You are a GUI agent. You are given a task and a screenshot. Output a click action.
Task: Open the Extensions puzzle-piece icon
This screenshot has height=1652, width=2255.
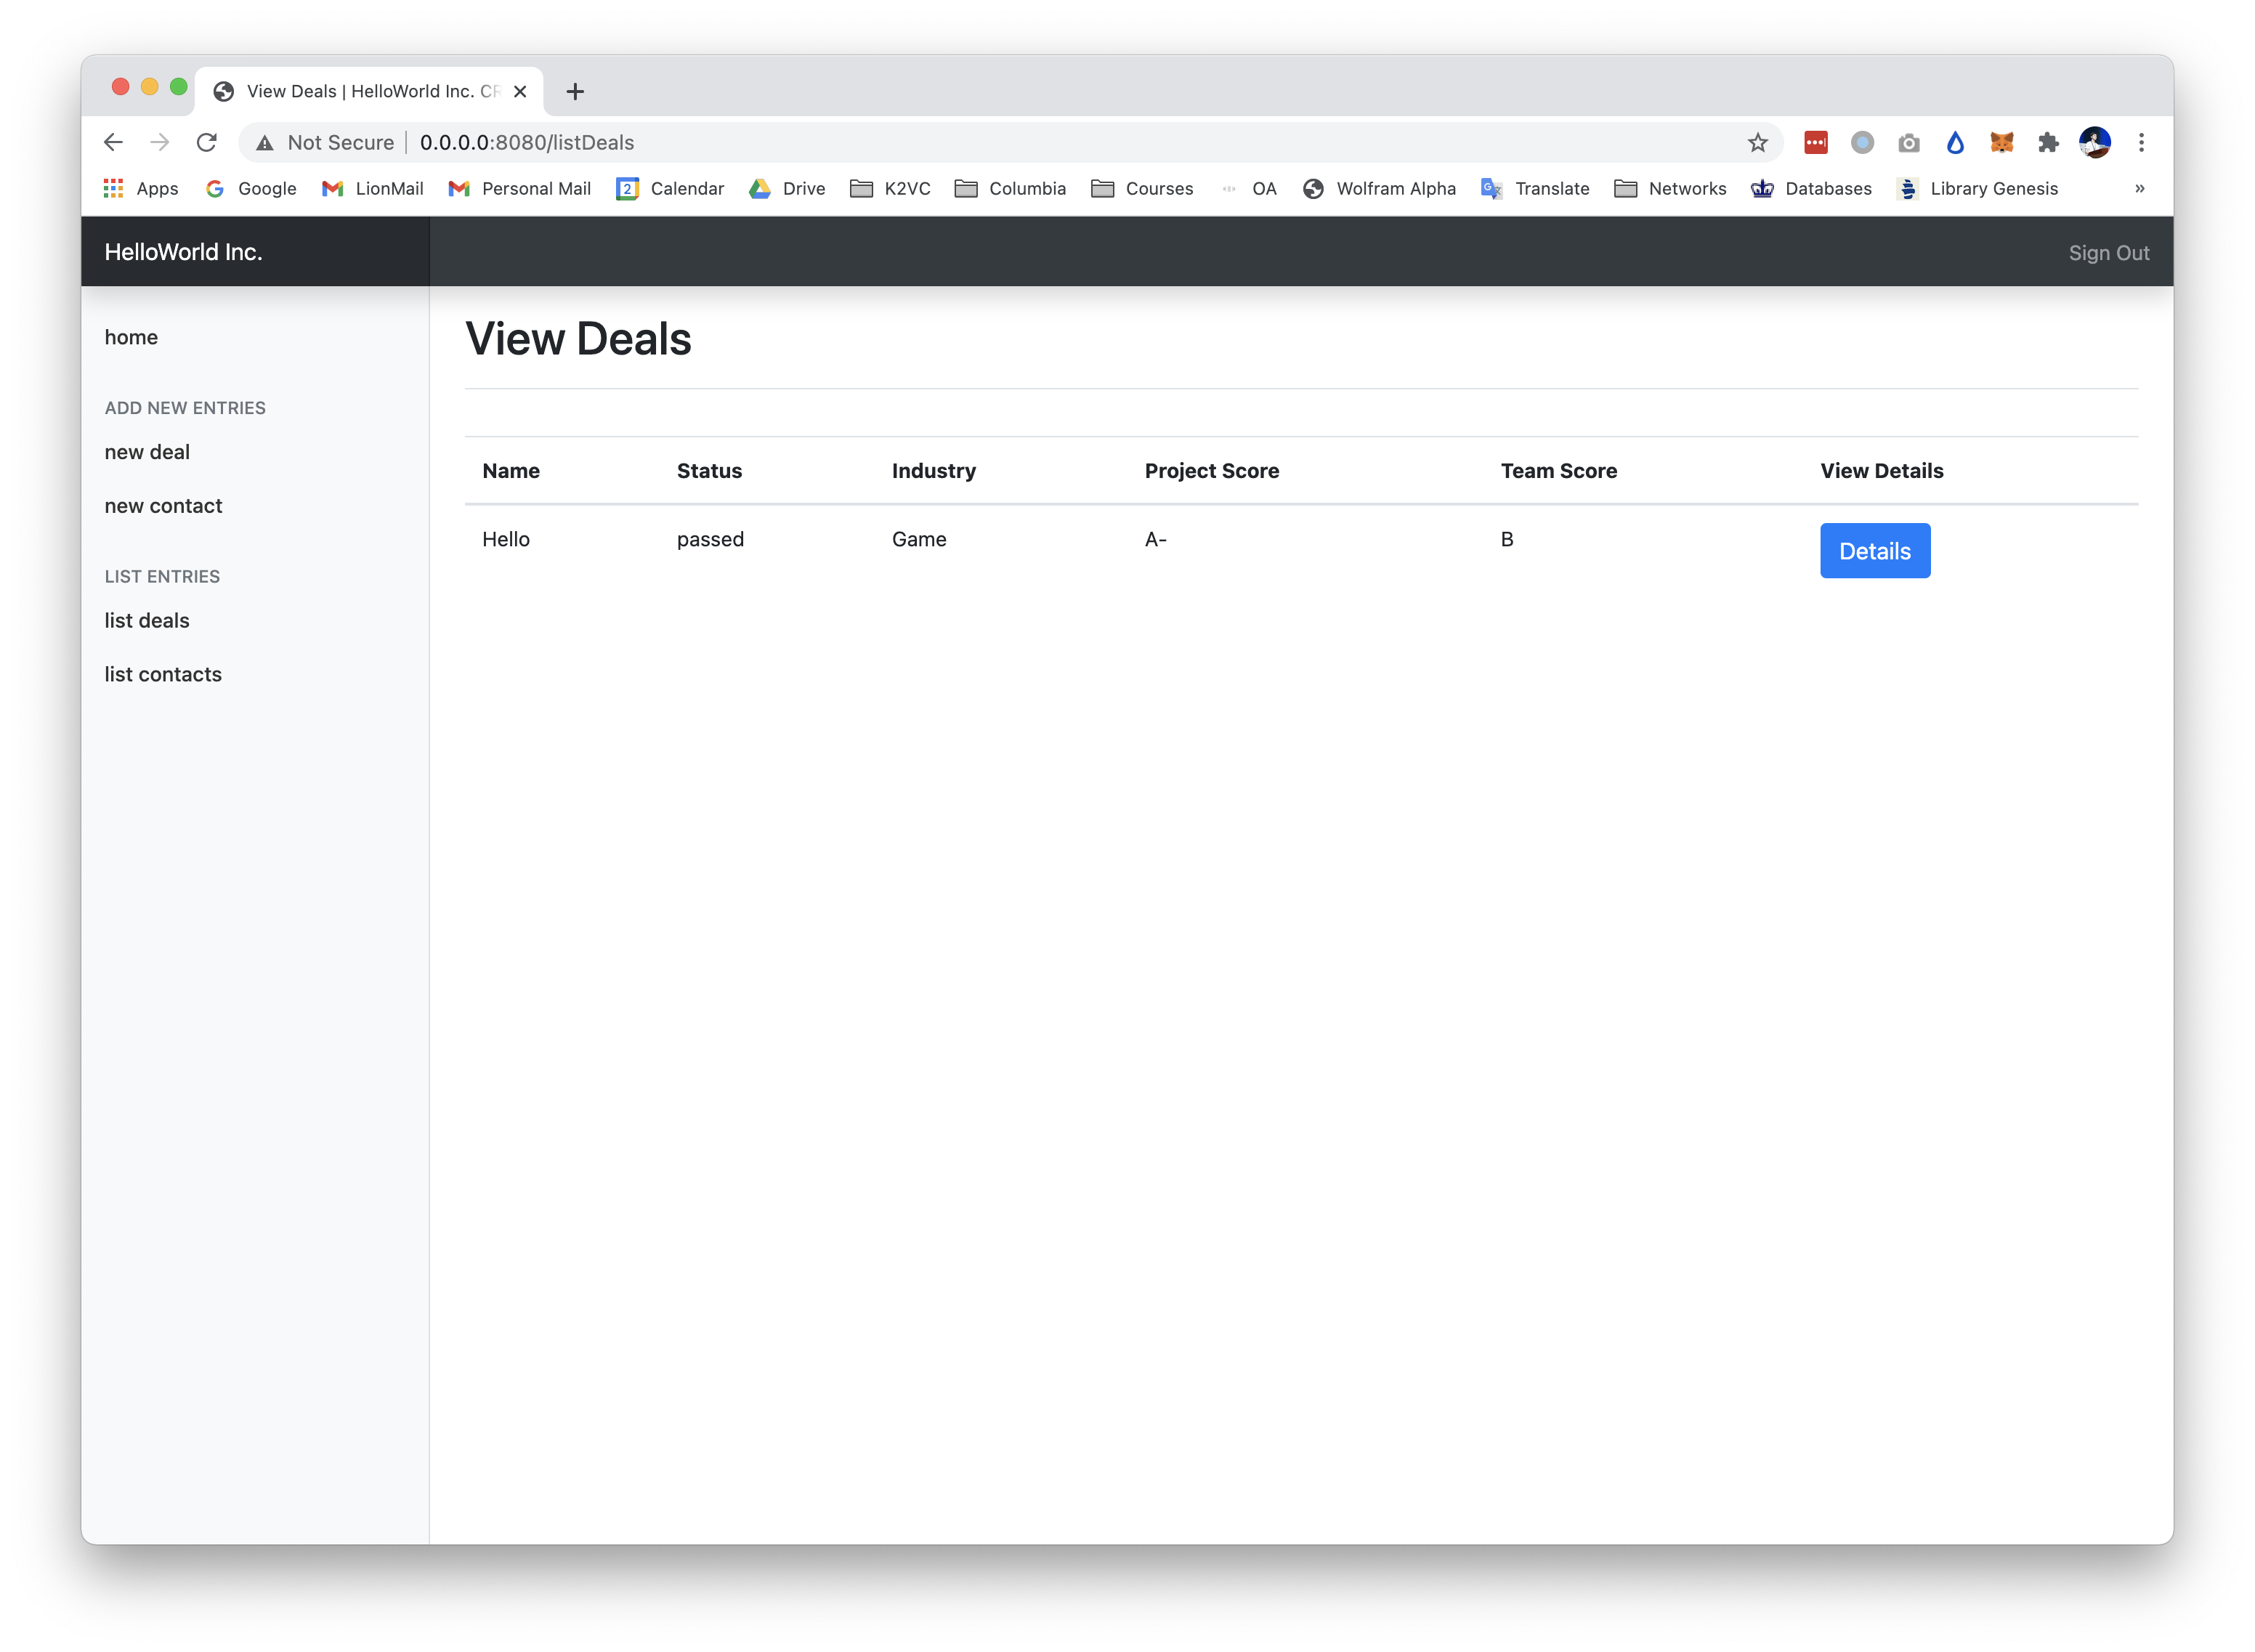click(x=2048, y=143)
